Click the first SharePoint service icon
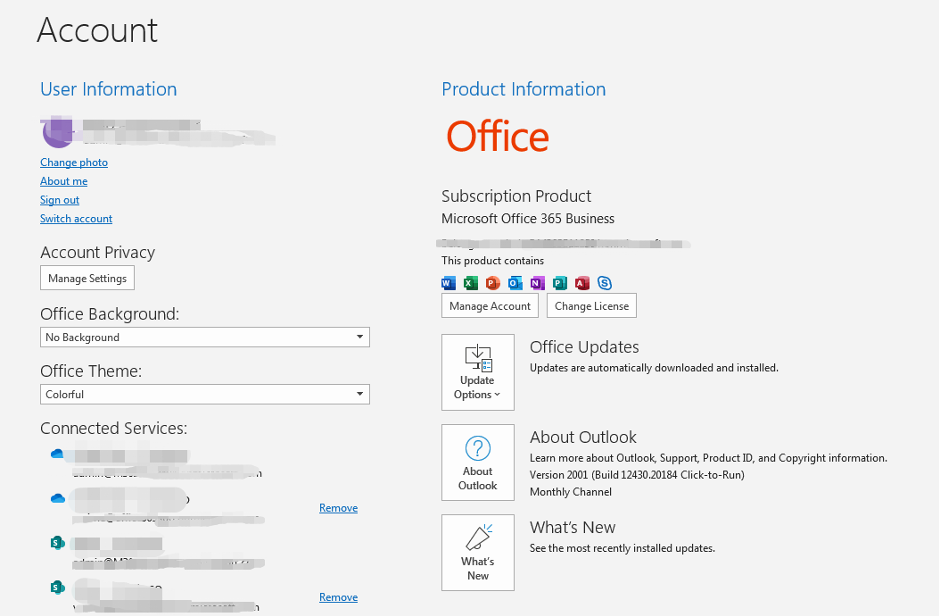 tap(57, 543)
